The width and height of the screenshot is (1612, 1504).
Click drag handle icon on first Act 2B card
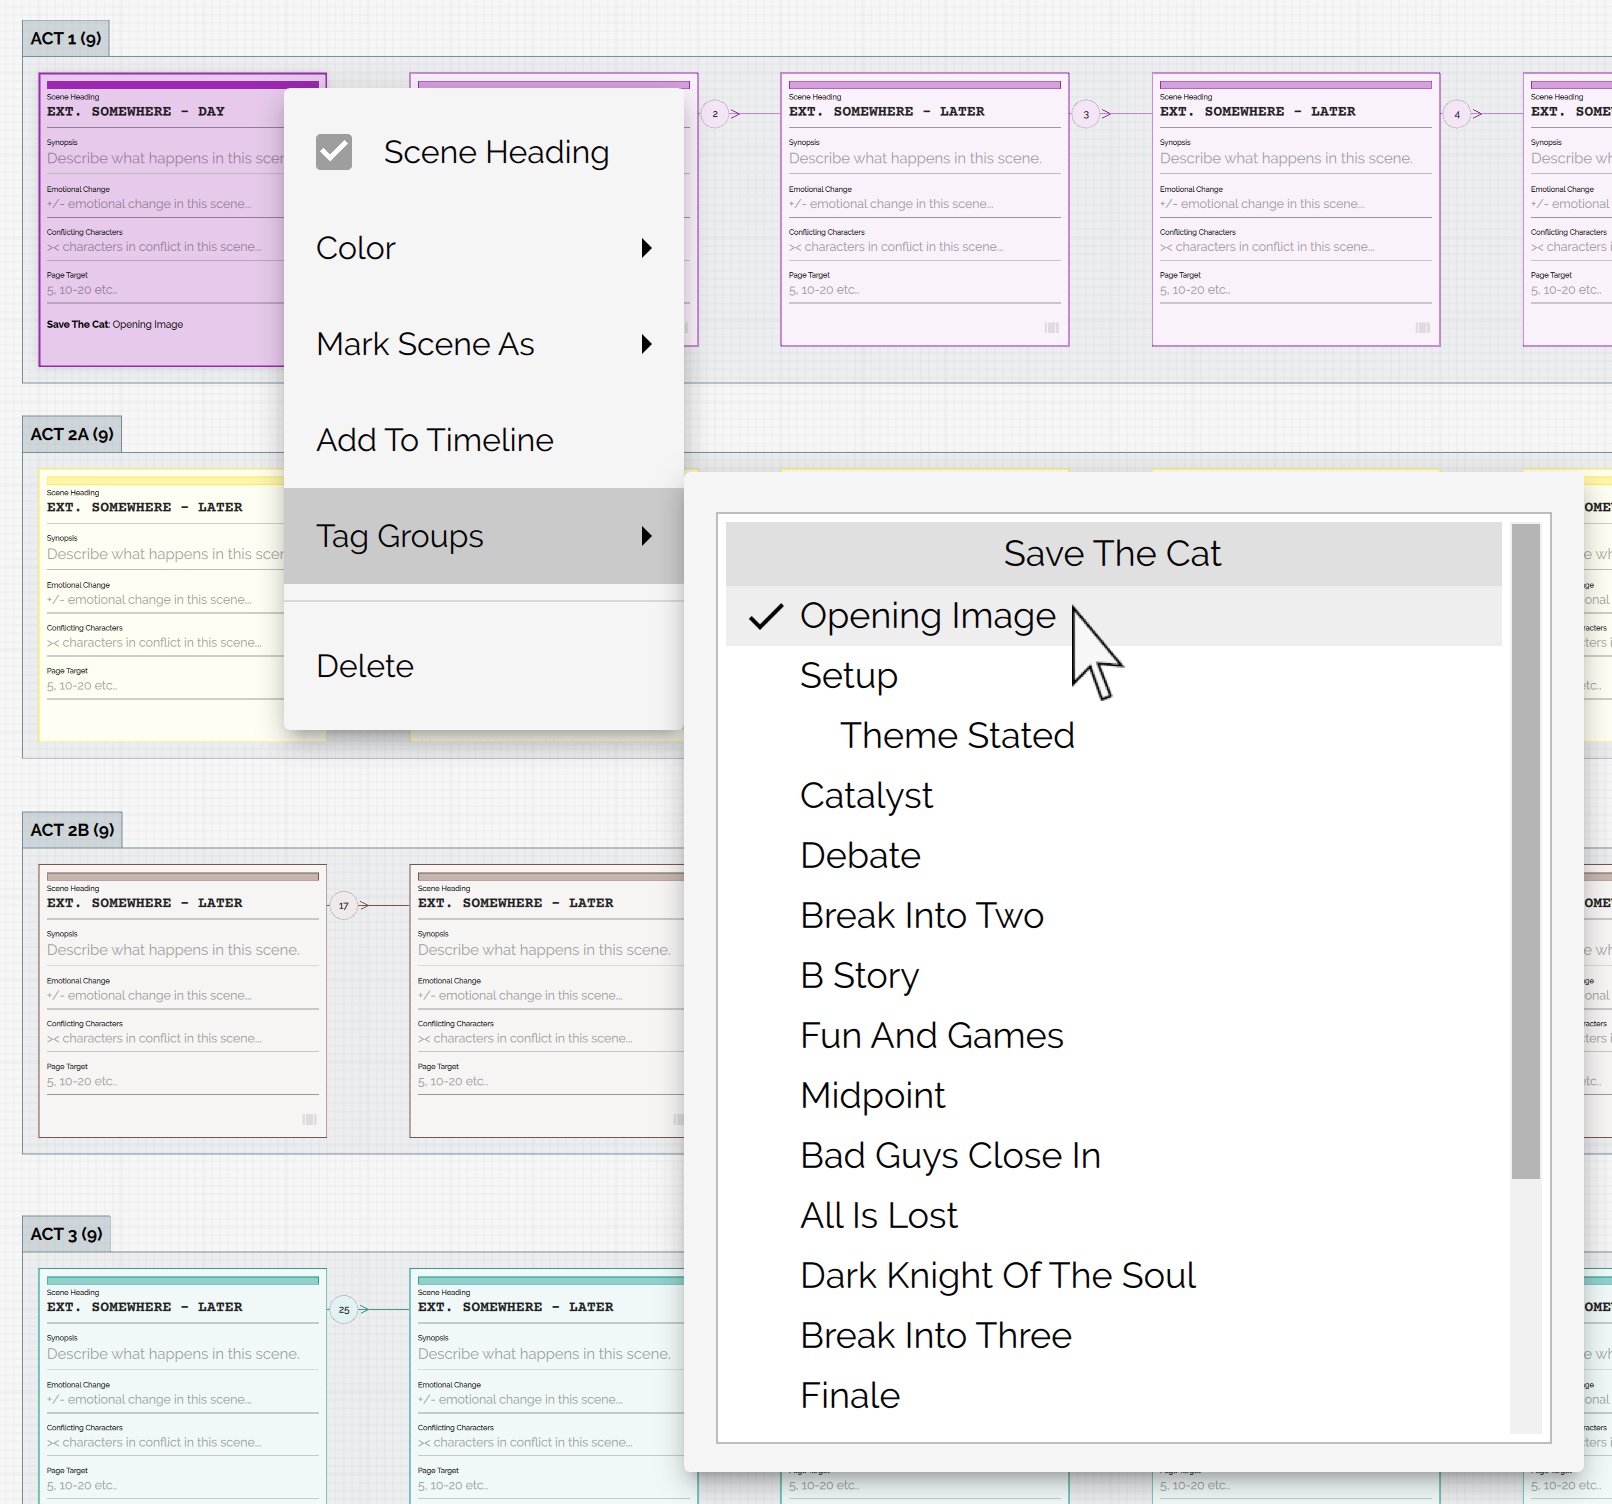tap(309, 1119)
